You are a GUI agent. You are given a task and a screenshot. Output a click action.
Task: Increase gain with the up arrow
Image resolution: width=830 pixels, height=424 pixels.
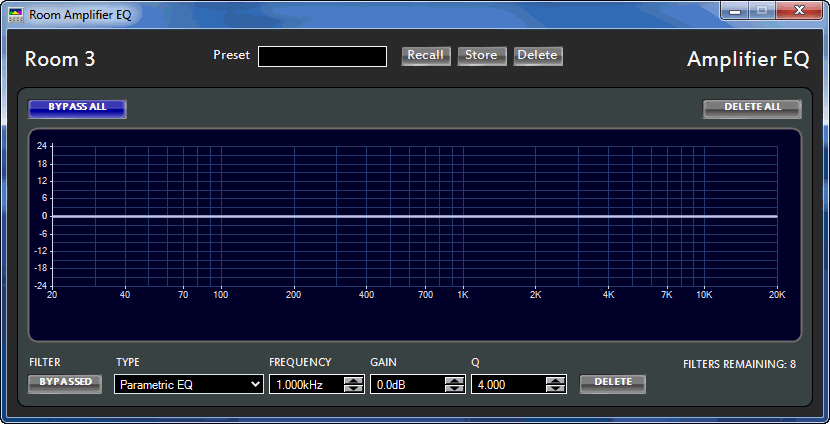pos(454,380)
